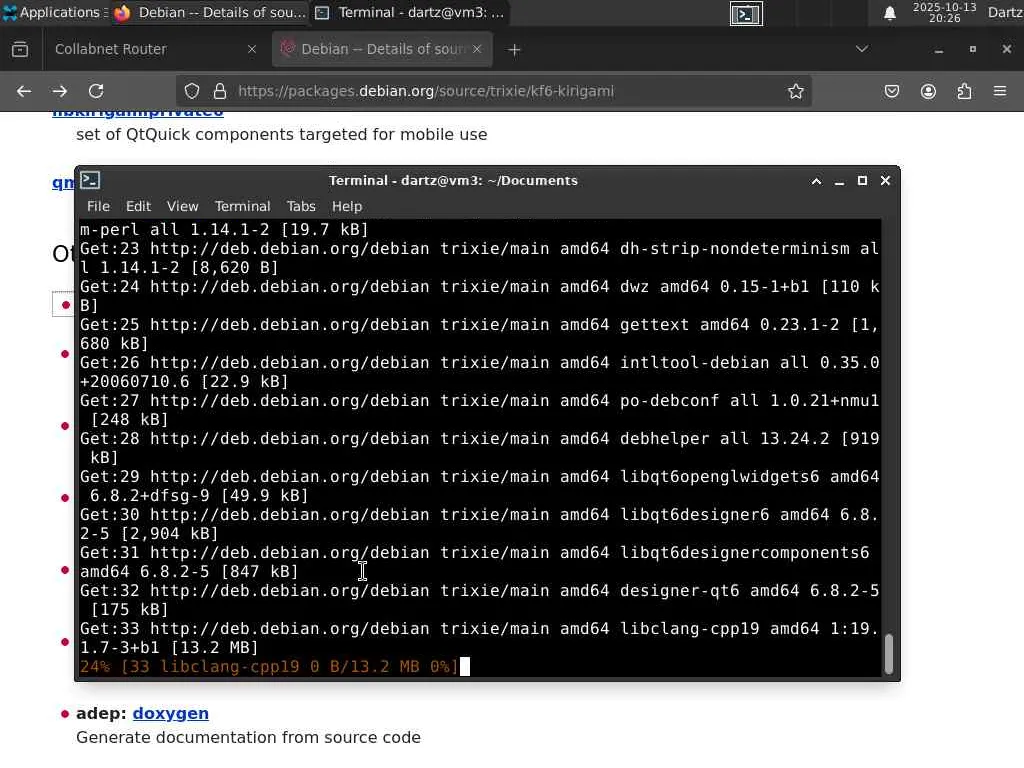The height and width of the screenshot is (768, 1024).
Task: Open the doxygen package link
Action: [x=170, y=713]
